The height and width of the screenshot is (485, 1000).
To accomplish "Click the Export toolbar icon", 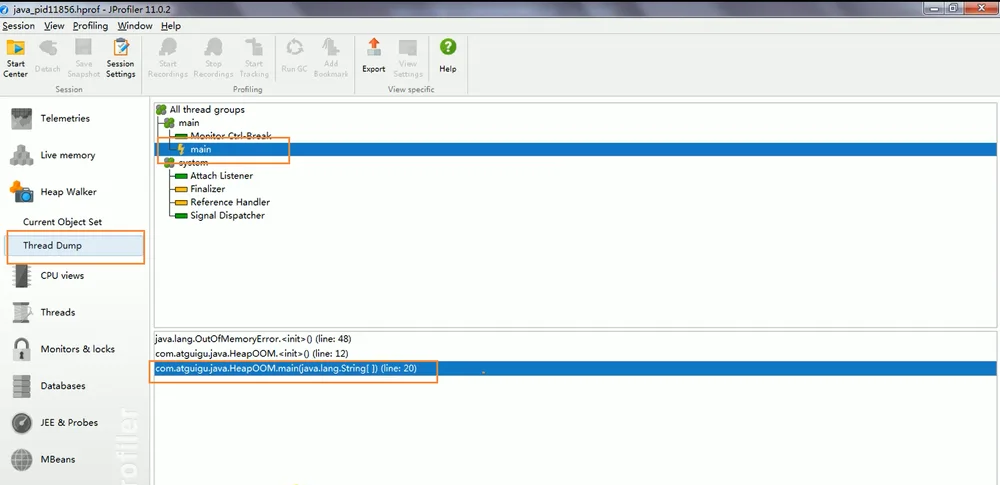I will (x=374, y=56).
